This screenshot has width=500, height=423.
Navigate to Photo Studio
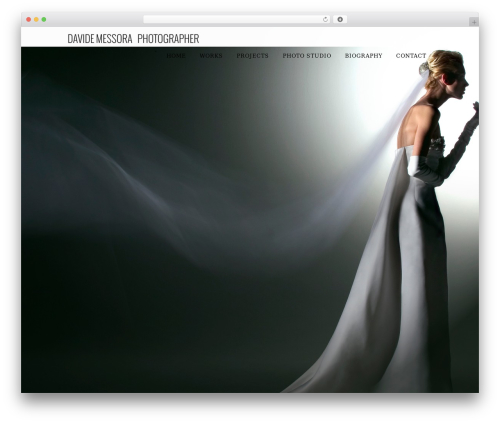tap(307, 56)
